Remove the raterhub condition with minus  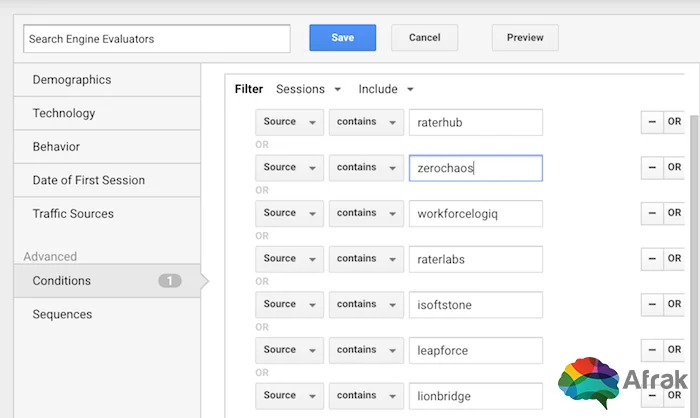click(x=652, y=122)
